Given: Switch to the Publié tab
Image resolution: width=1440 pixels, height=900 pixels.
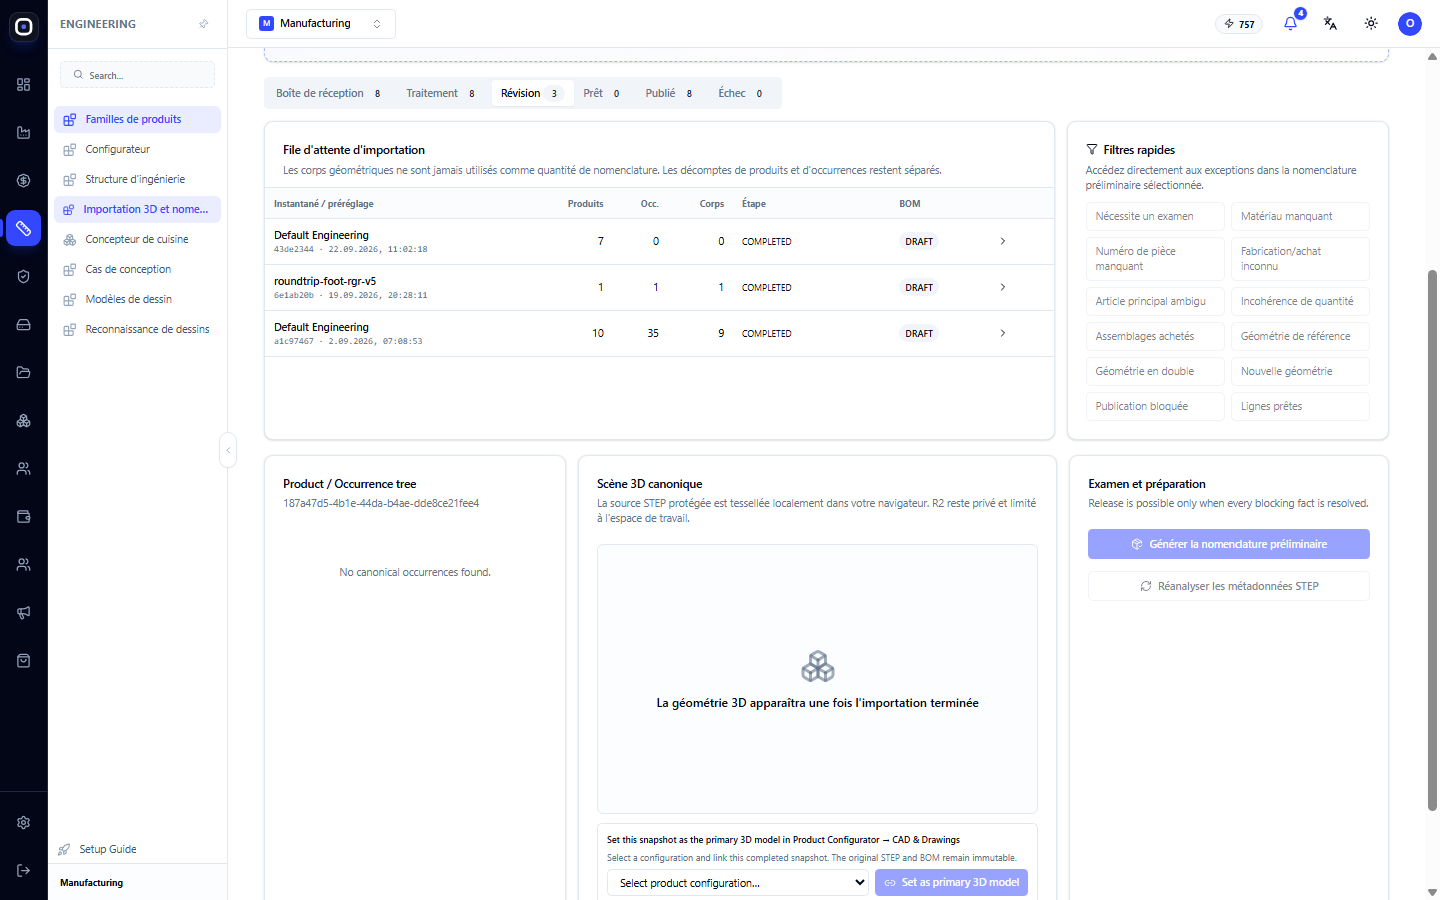Looking at the screenshot, I should tap(669, 93).
